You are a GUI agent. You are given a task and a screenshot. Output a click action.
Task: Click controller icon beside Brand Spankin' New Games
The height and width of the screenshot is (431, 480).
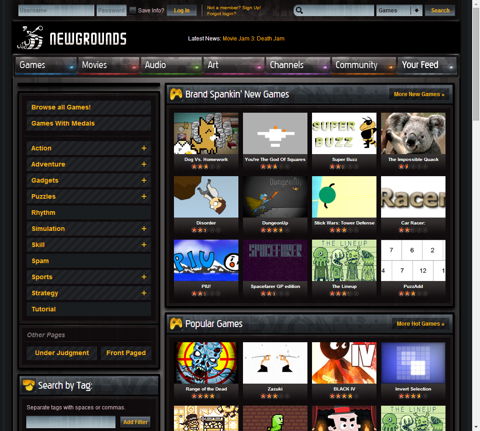pyautogui.click(x=176, y=94)
